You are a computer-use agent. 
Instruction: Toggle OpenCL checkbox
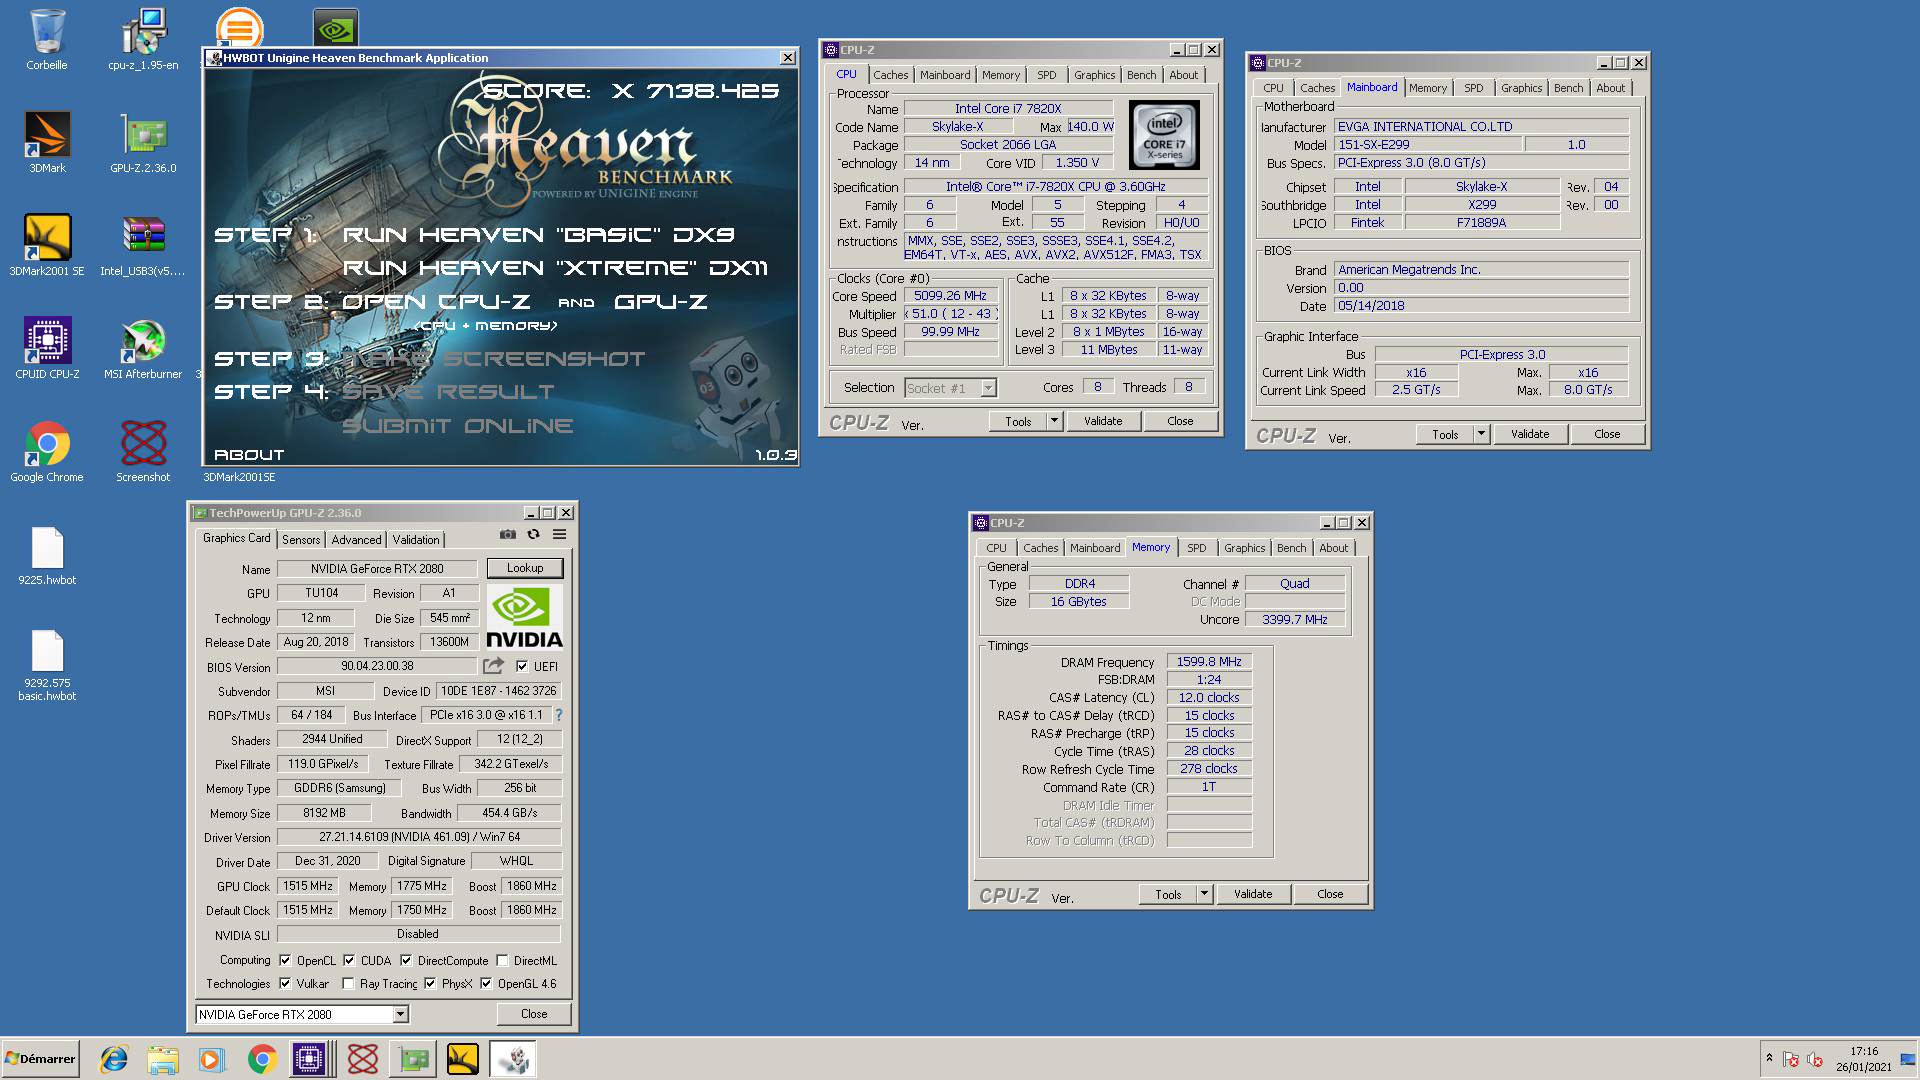coord(285,960)
